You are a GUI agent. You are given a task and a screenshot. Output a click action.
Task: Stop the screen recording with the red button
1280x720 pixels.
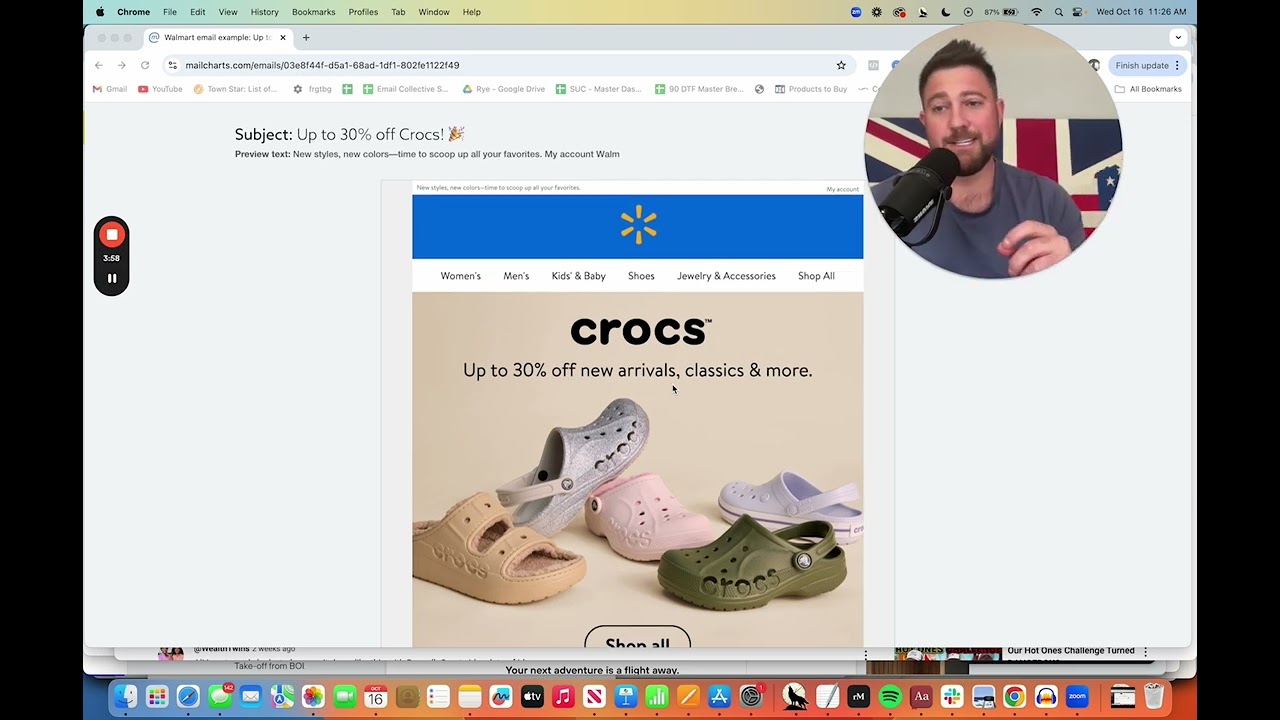pyautogui.click(x=111, y=235)
